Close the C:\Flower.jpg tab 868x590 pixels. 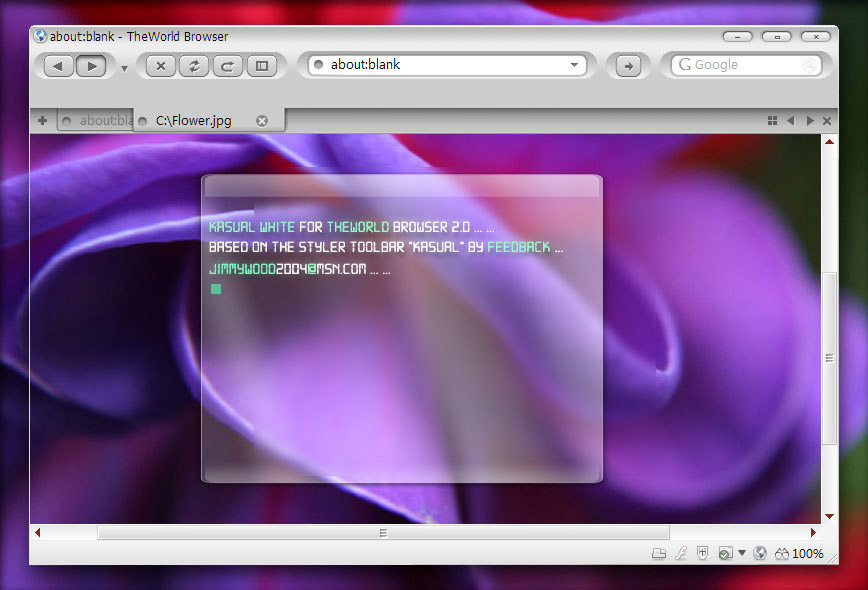point(262,121)
